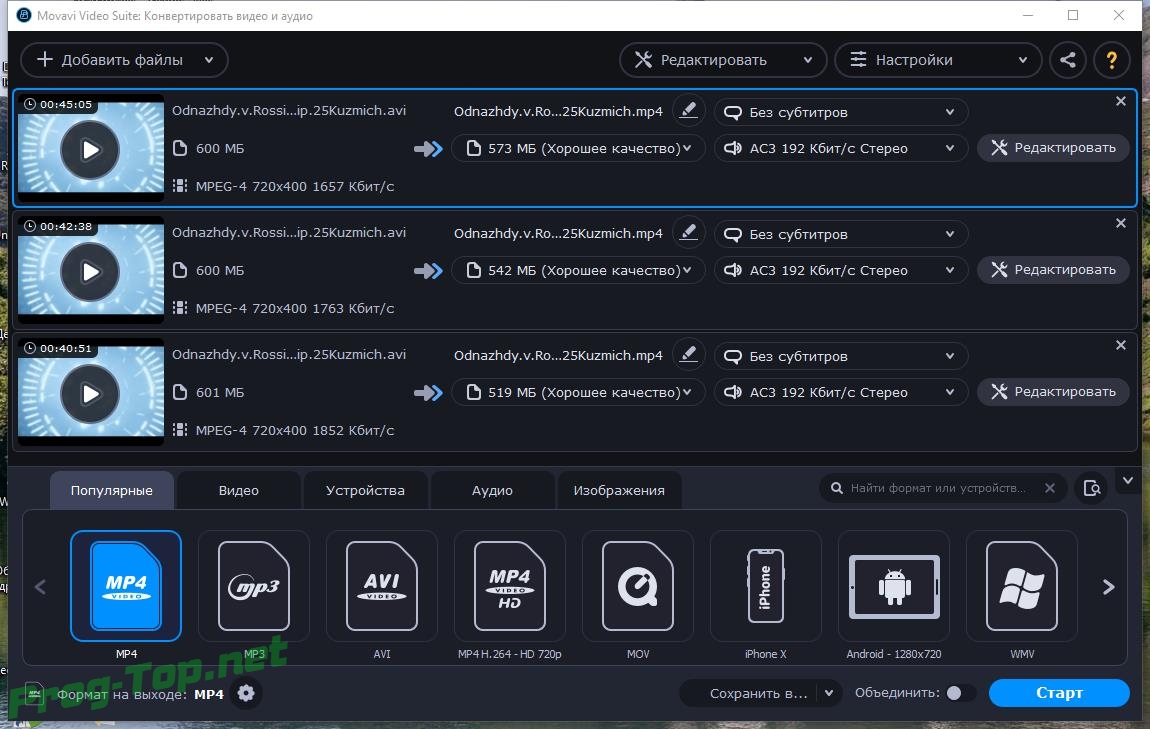Select the MP3 format preset icon

coord(254,586)
